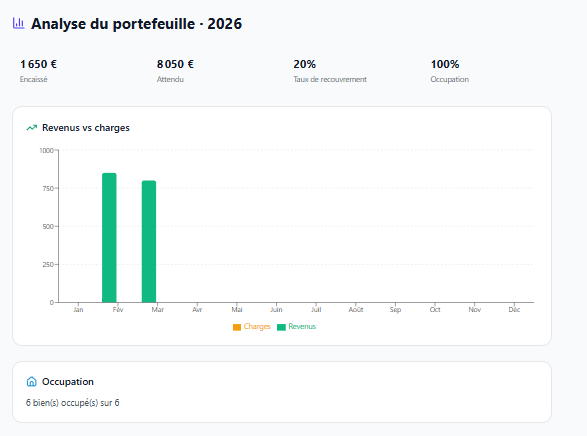This screenshot has height=436, width=587.
Task: Click the "Revenus vs charges" chart title
Action: (x=86, y=128)
